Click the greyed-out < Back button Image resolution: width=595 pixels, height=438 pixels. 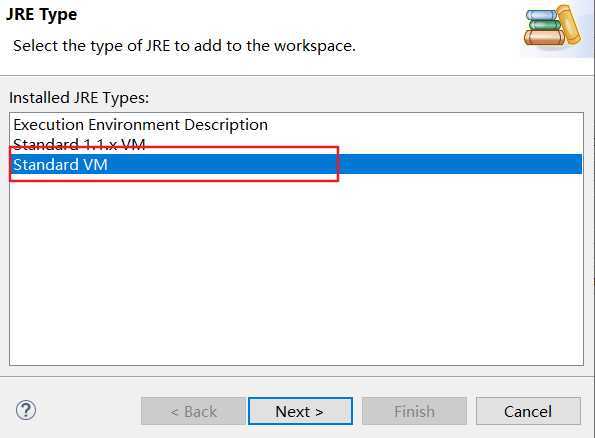pos(193,411)
